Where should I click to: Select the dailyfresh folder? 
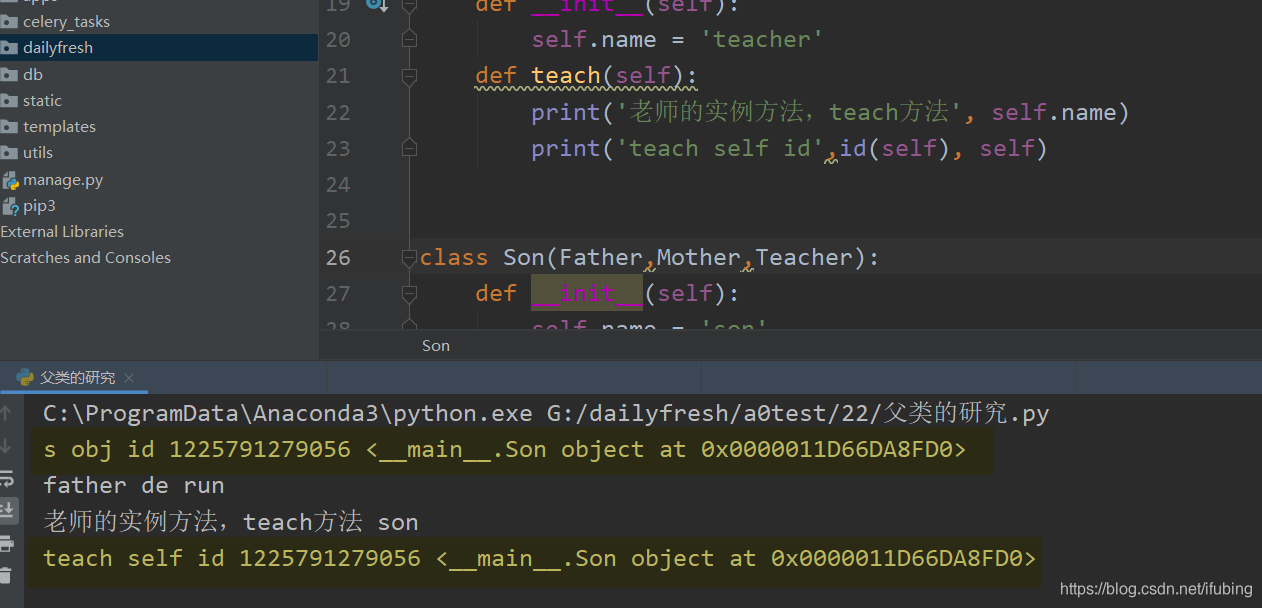(x=58, y=48)
